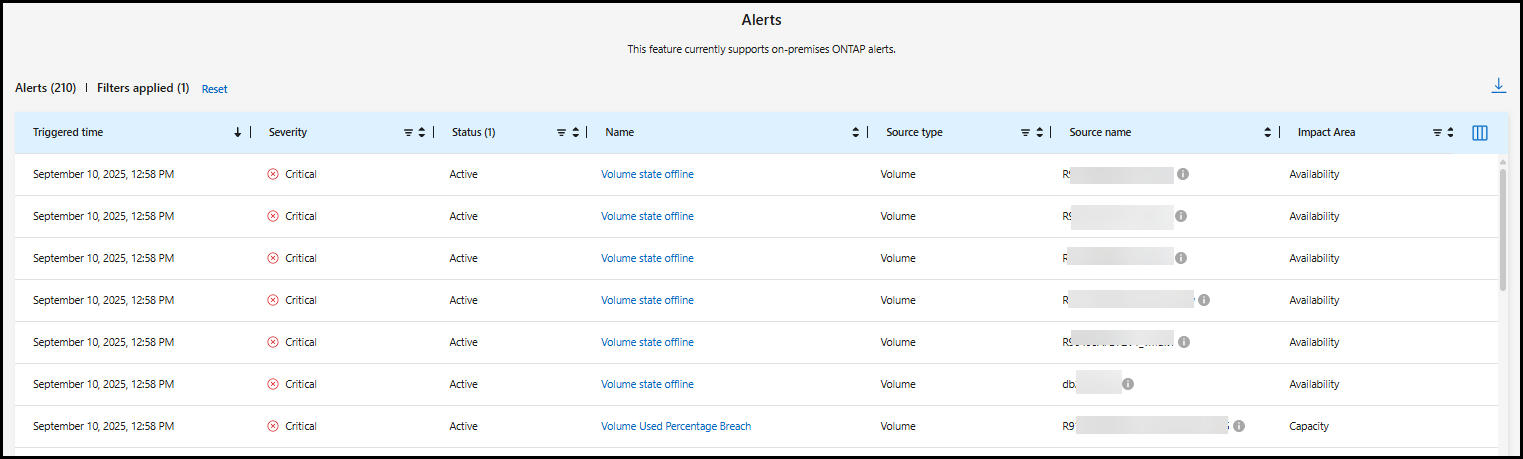Sort by the Status column arrows
This screenshot has width=1523, height=459.
(575, 132)
